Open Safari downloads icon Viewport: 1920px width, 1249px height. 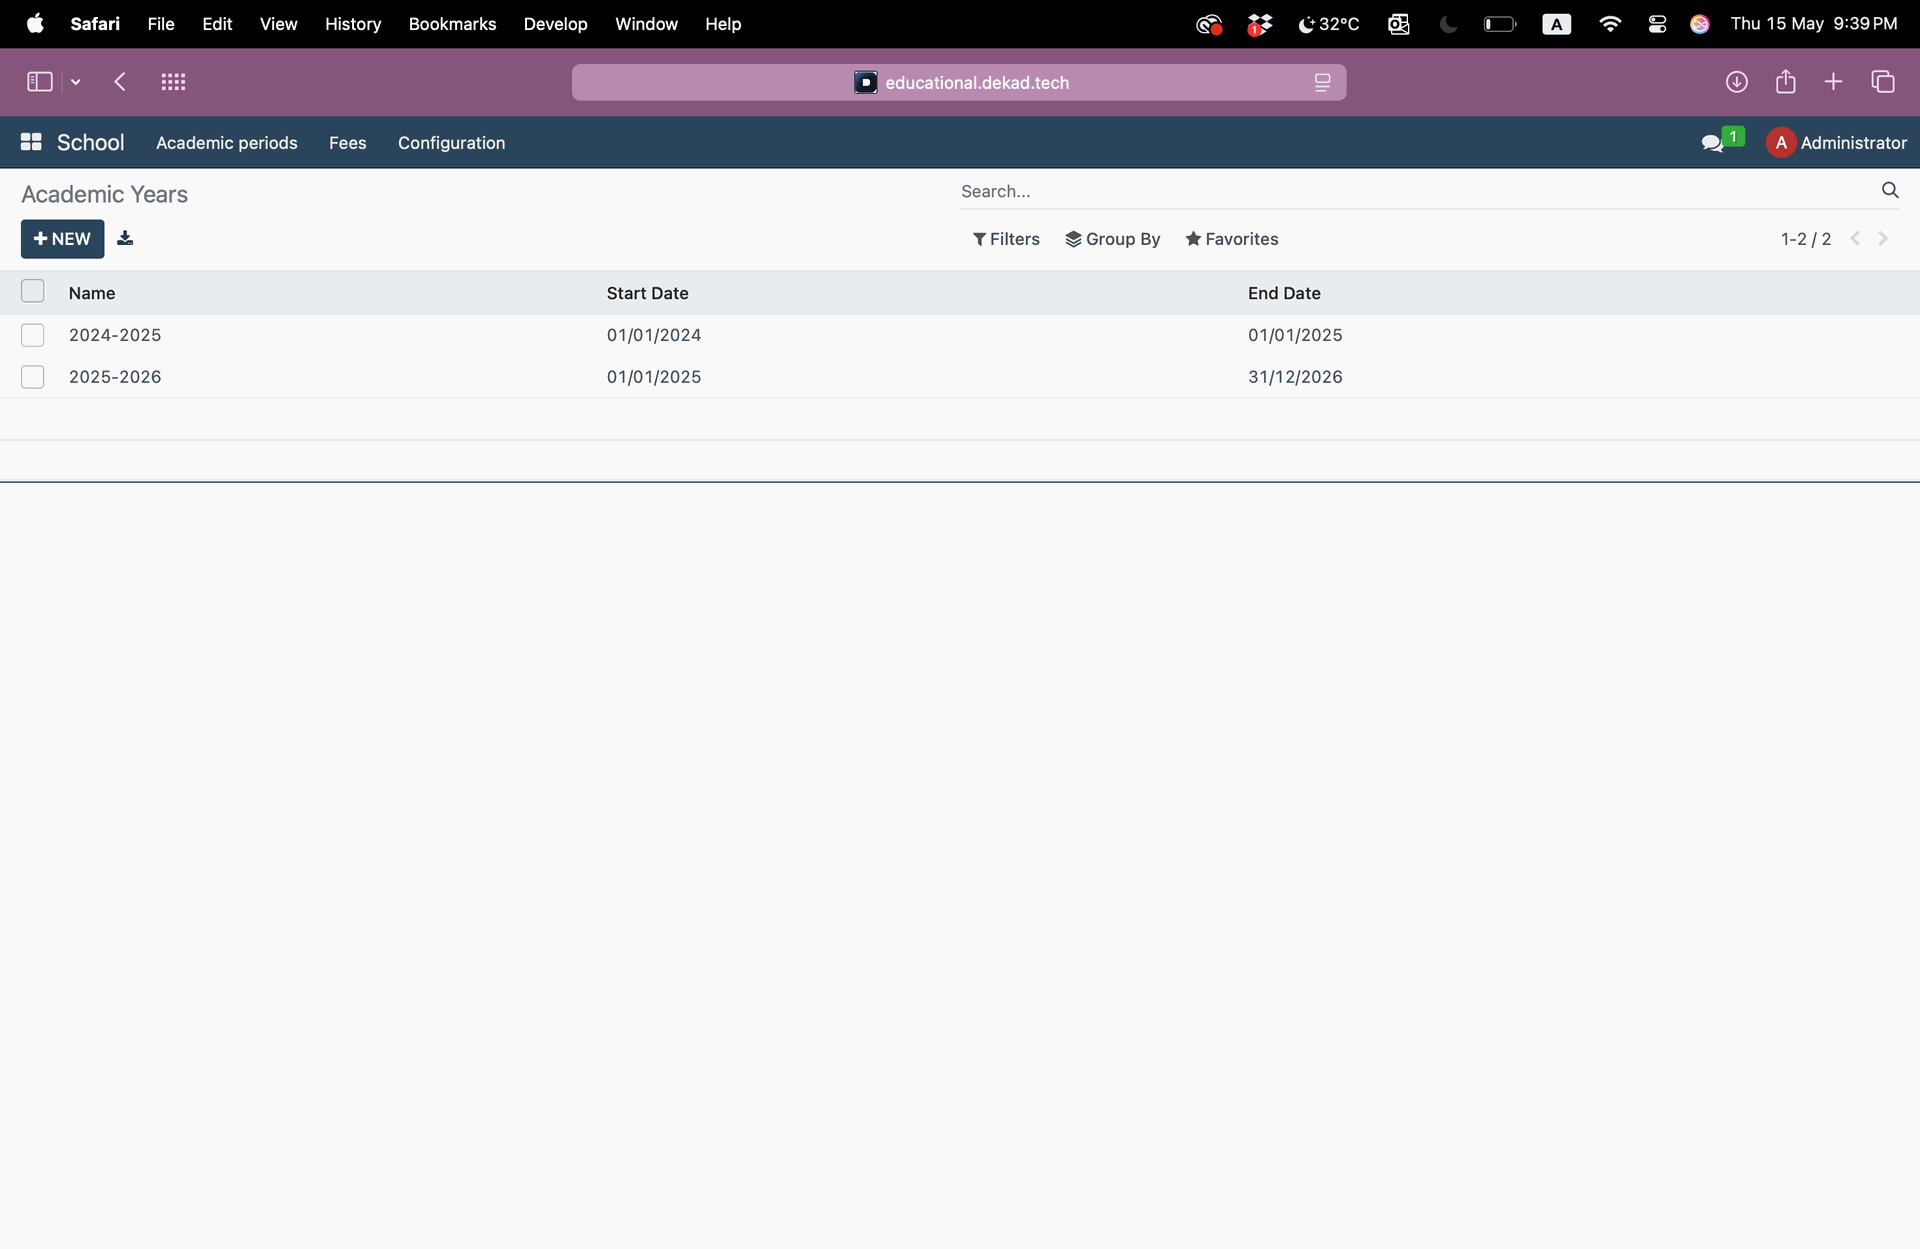[x=1736, y=82]
